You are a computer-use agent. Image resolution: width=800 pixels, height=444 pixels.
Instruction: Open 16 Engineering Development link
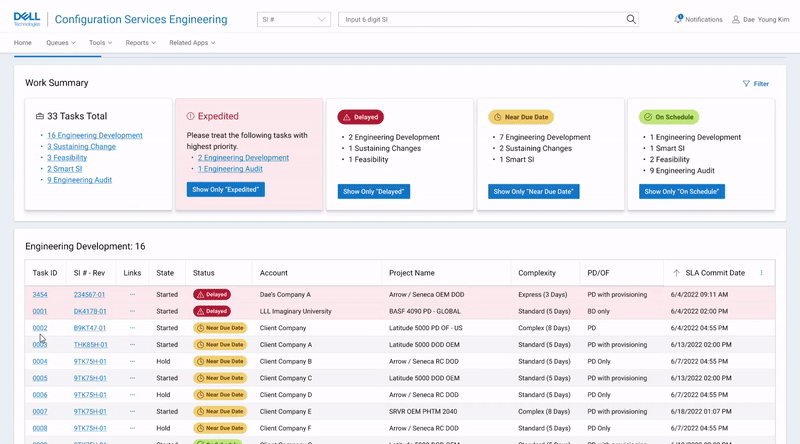[x=95, y=135]
